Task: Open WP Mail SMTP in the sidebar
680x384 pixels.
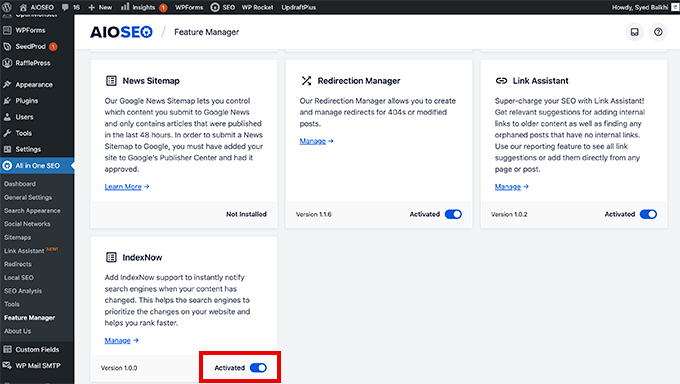Action: 37,366
